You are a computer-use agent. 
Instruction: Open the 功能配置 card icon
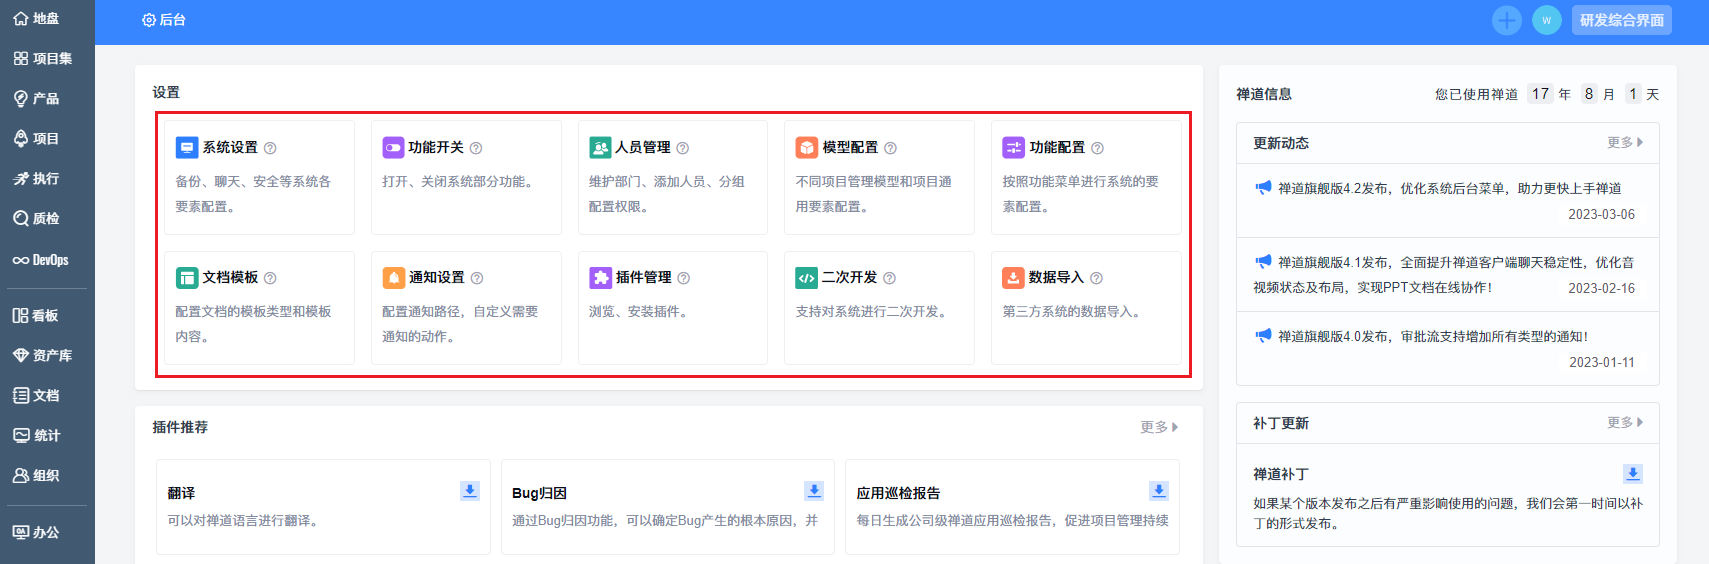click(1013, 148)
